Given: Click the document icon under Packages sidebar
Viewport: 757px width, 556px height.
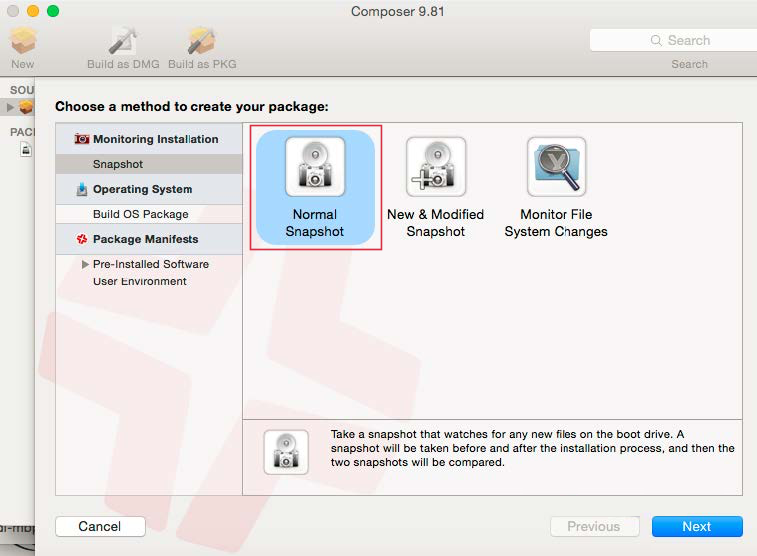Looking at the screenshot, I should point(26,150).
